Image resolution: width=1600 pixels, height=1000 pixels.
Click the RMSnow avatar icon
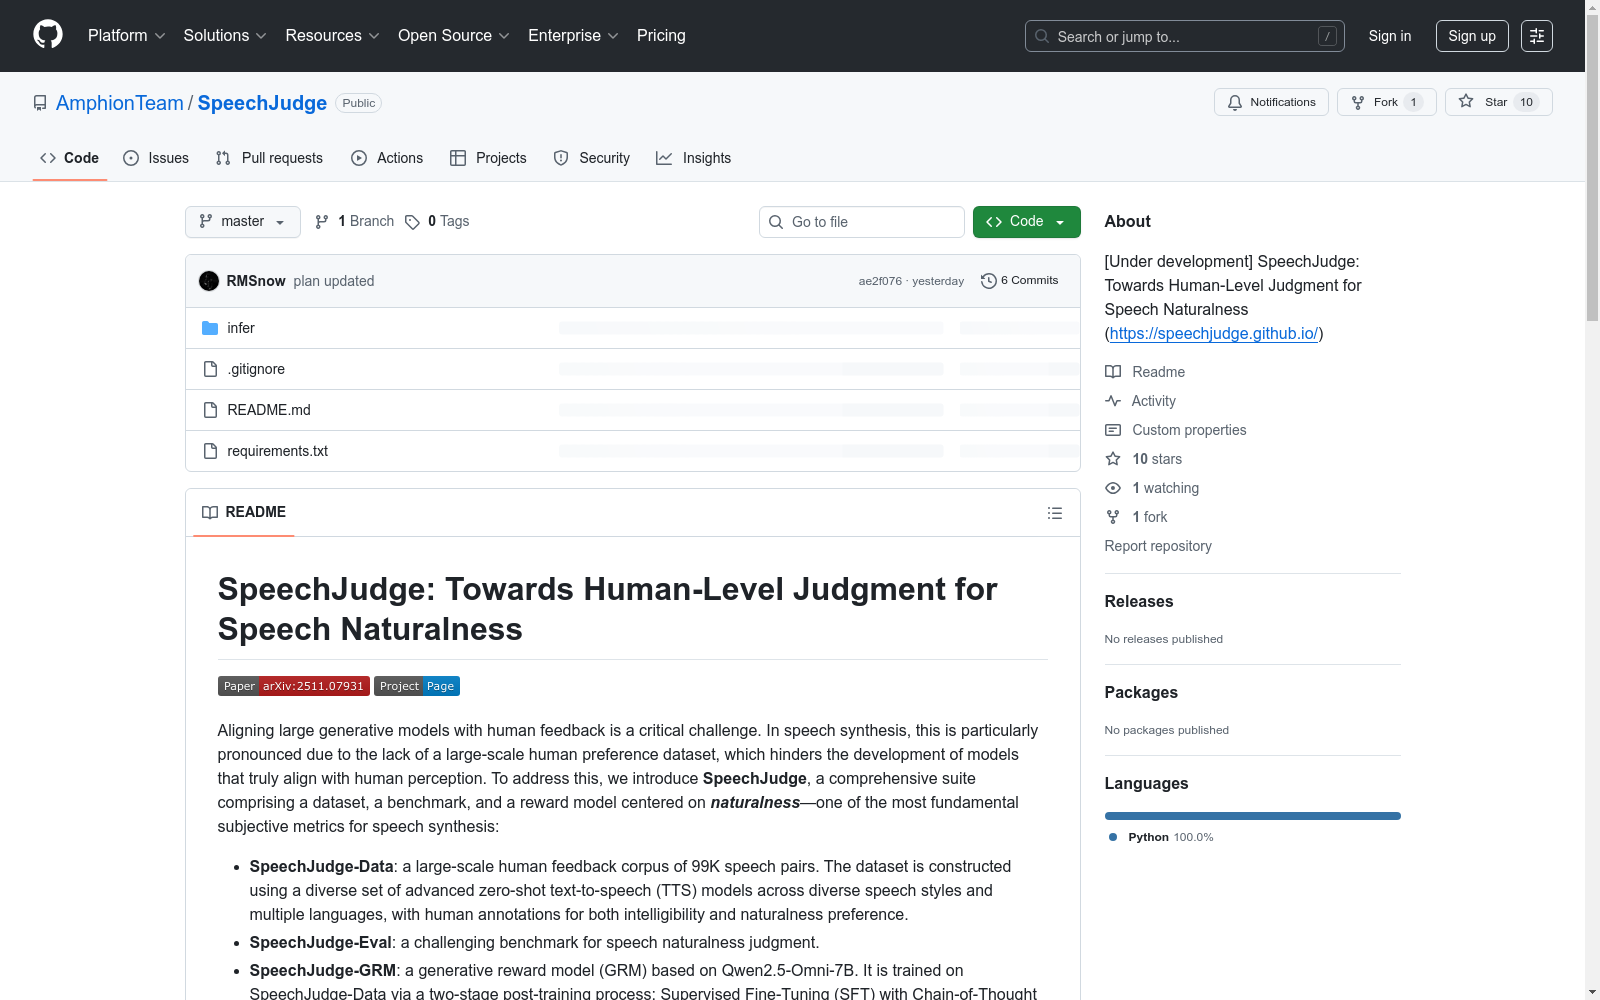point(209,281)
